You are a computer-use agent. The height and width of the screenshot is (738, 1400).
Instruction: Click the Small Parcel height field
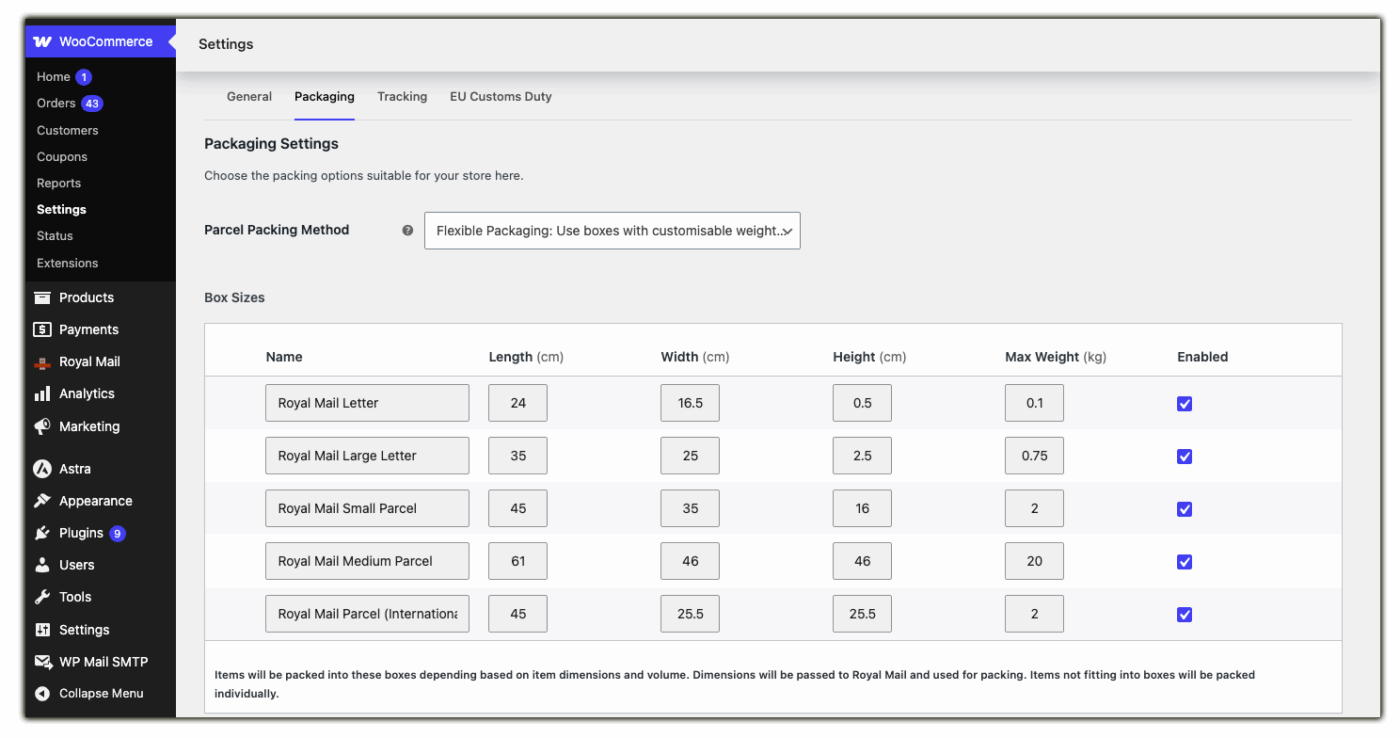click(862, 508)
